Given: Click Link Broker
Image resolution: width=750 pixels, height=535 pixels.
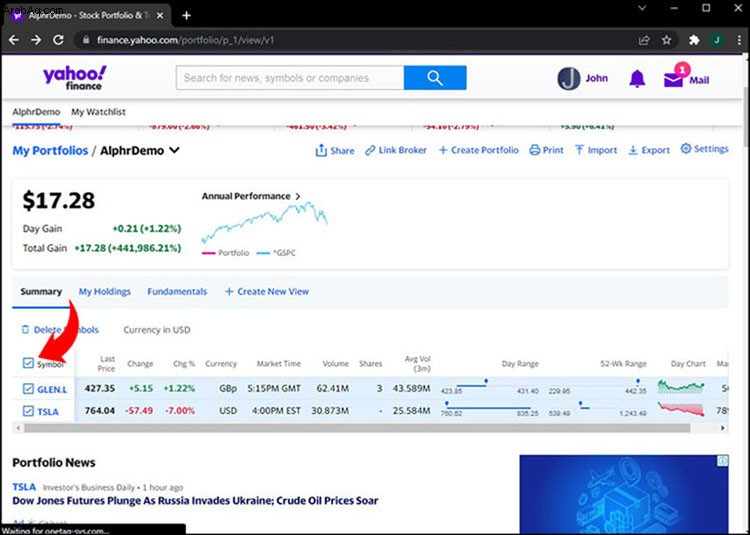Looking at the screenshot, I should tap(396, 150).
